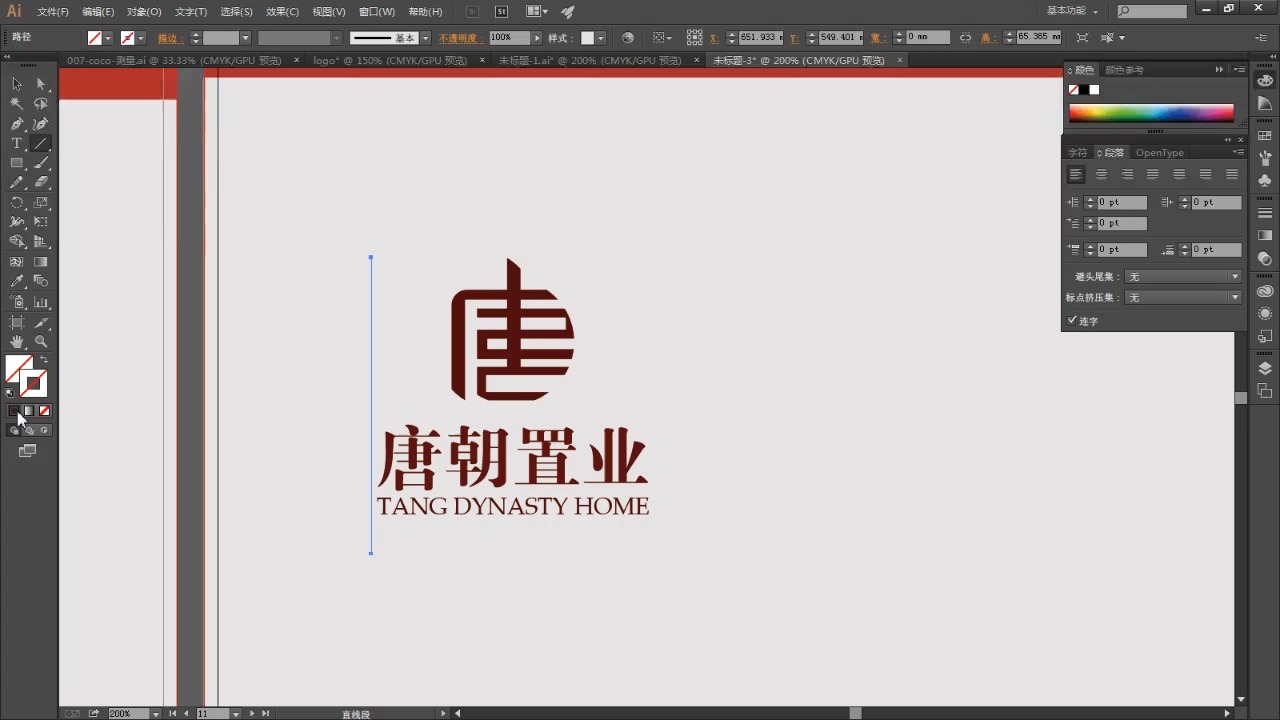Image resolution: width=1280 pixels, height=720 pixels.
Task: Select the Selection tool
Action: tap(17, 84)
